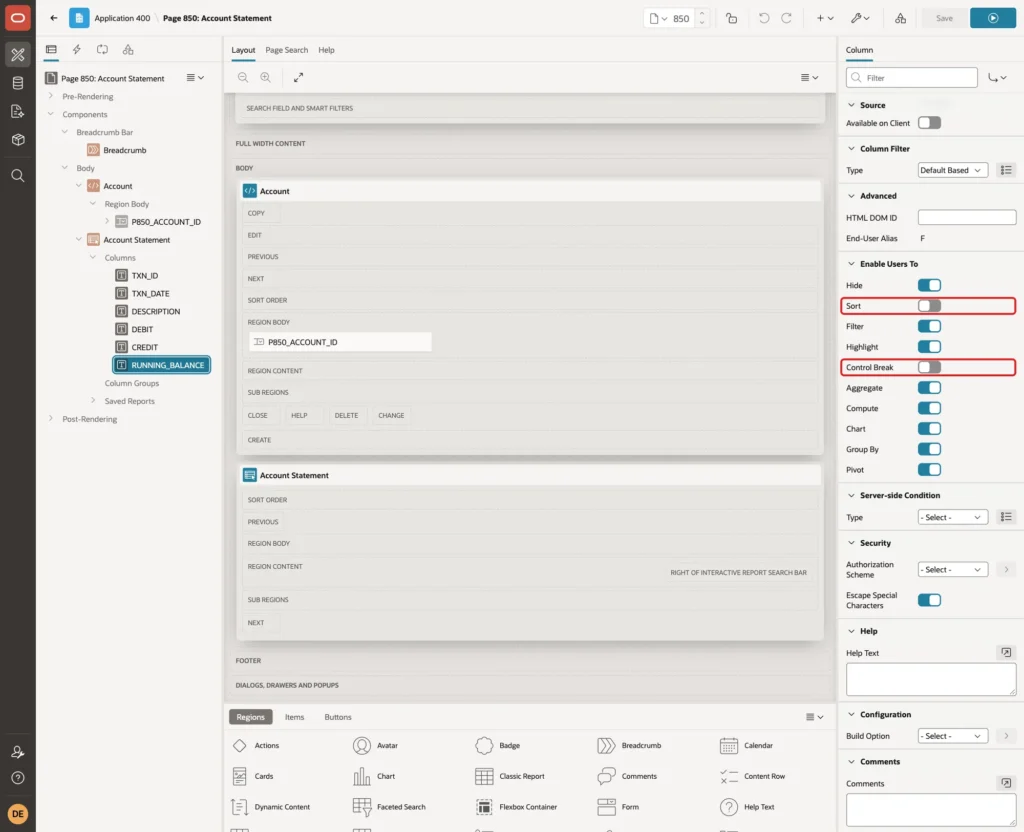Image resolution: width=1024 pixels, height=832 pixels.
Task: Run the page with play button
Action: tap(993, 18)
